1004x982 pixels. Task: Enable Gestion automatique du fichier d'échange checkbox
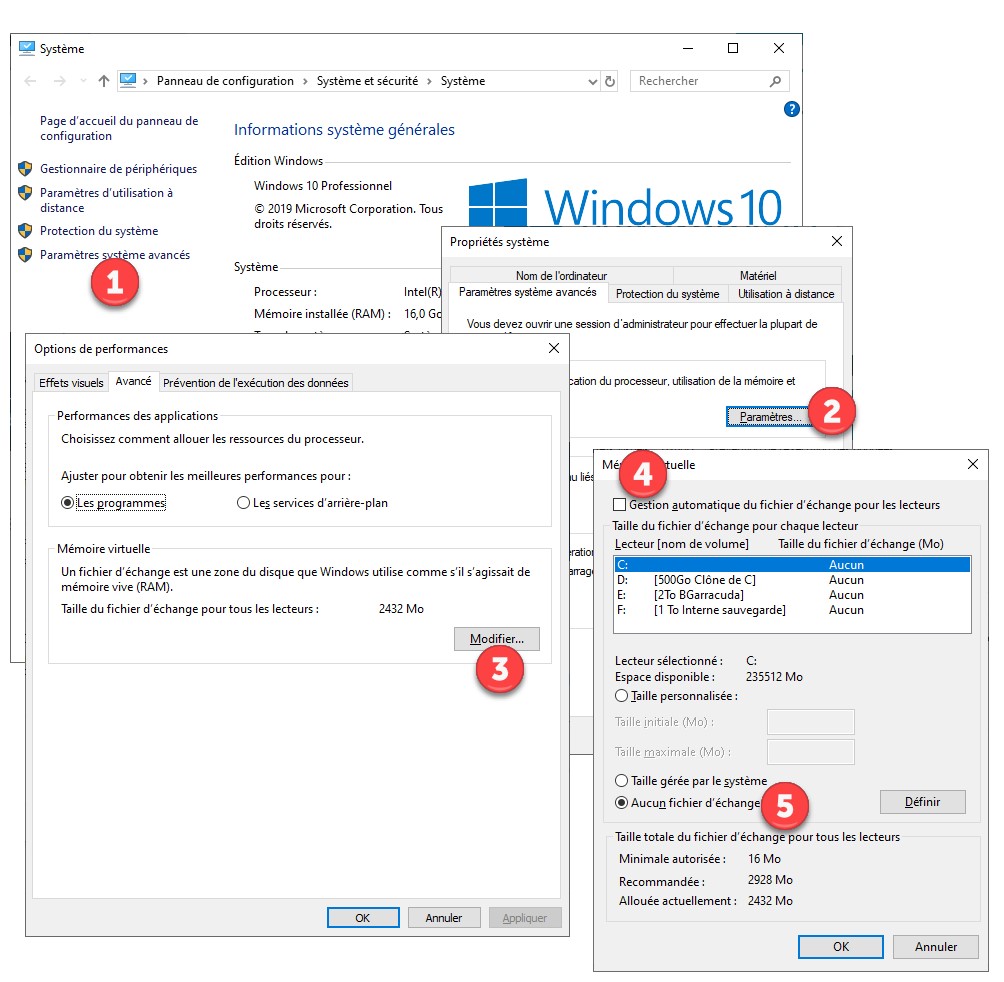619,505
